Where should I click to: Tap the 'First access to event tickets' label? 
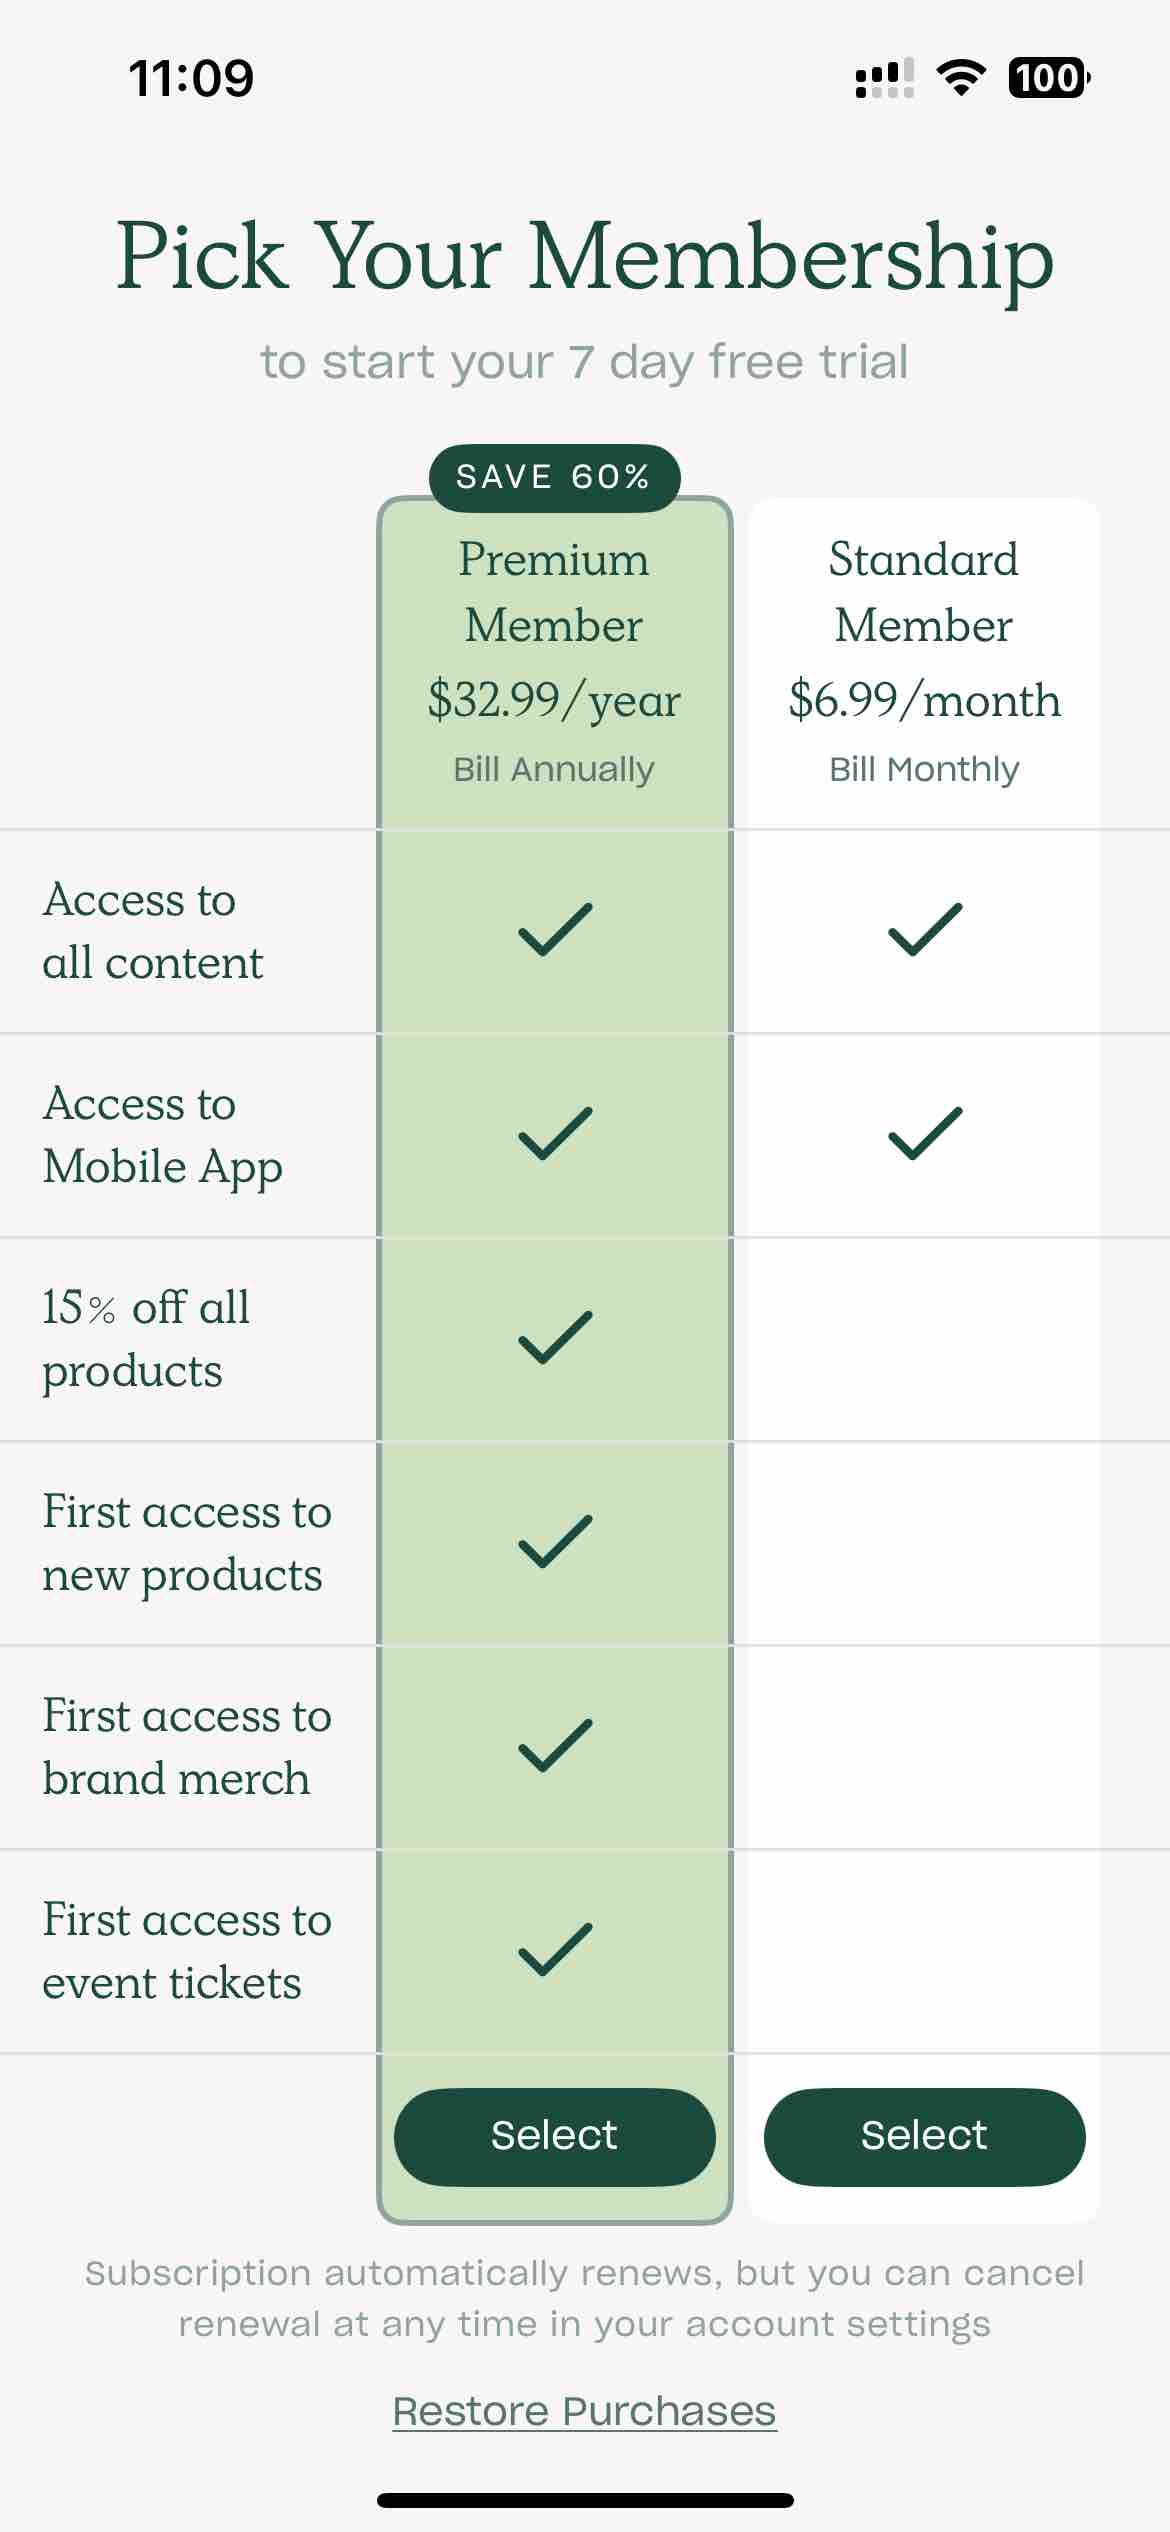[187, 1951]
